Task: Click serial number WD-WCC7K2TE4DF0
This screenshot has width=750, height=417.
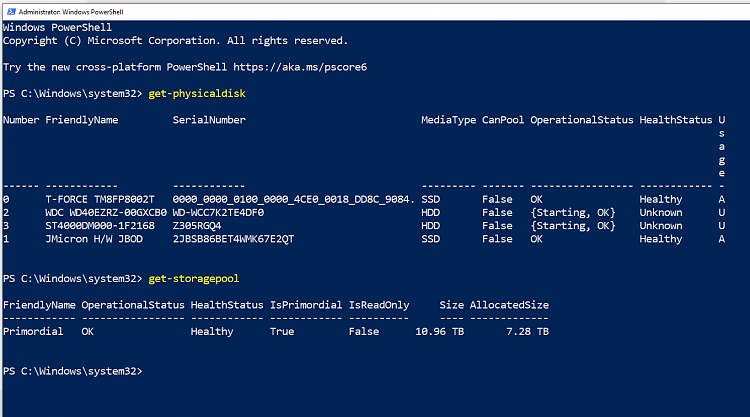Action: point(218,212)
